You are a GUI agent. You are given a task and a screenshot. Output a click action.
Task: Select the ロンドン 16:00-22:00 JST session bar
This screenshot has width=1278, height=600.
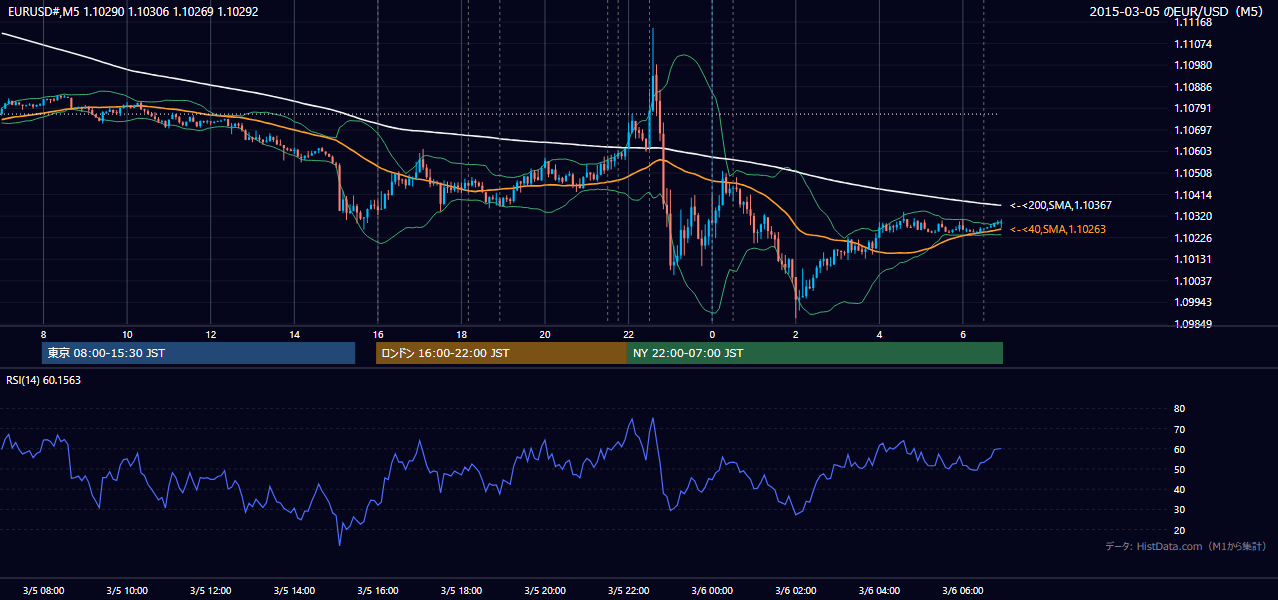pyautogui.click(x=501, y=353)
